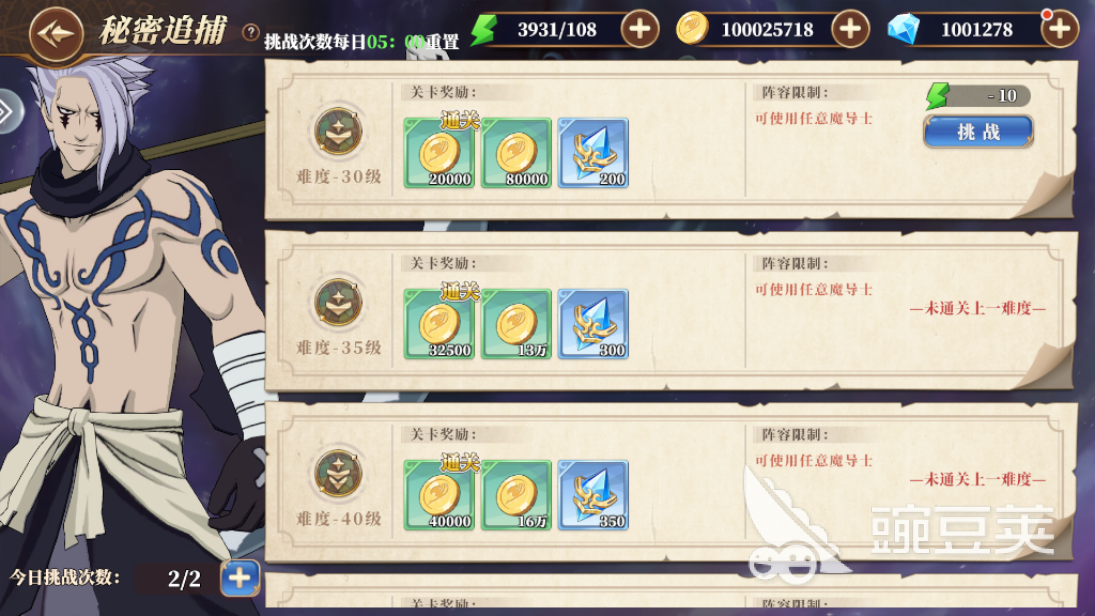Go back using the arrow button
Screen dimensions: 1095x616
56,33
